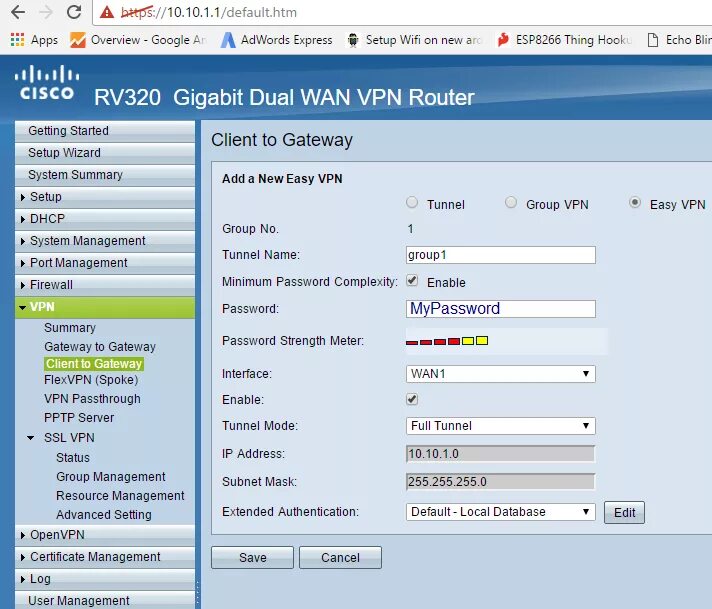Image resolution: width=712 pixels, height=609 pixels.
Task: Click the Subnet Mask field
Action: (500, 482)
